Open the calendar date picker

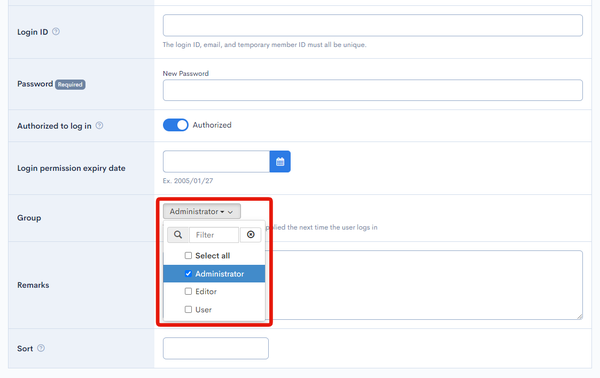pos(280,161)
